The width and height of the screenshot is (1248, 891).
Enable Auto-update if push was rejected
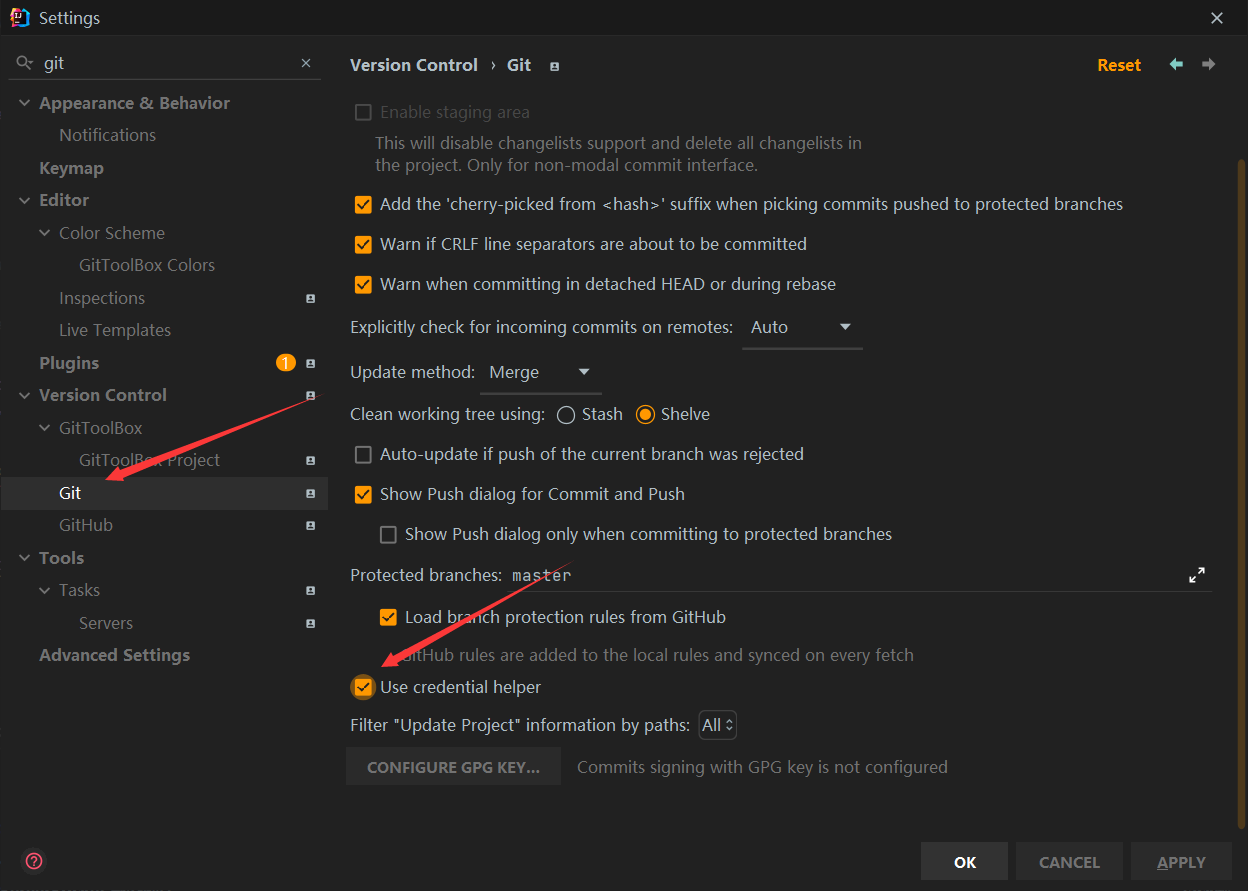coord(363,454)
